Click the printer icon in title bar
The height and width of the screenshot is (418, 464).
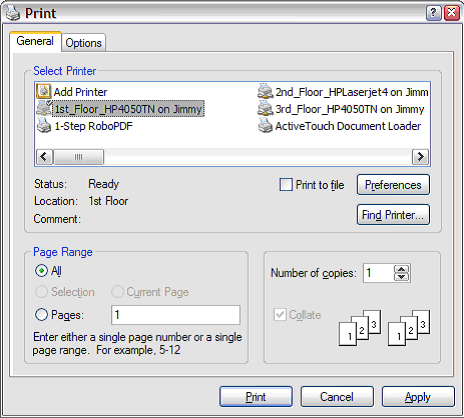pos(13,13)
